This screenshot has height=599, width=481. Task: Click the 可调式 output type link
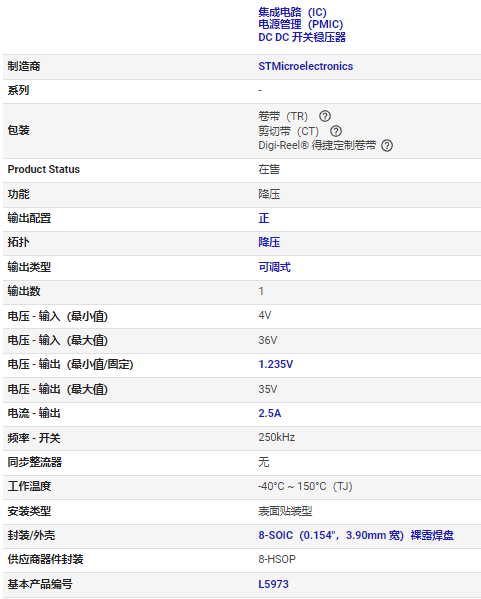(274, 267)
